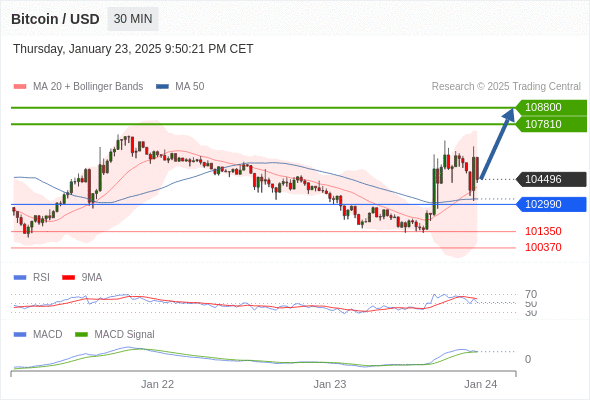Click the RSI legend label

(x=41, y=278)
